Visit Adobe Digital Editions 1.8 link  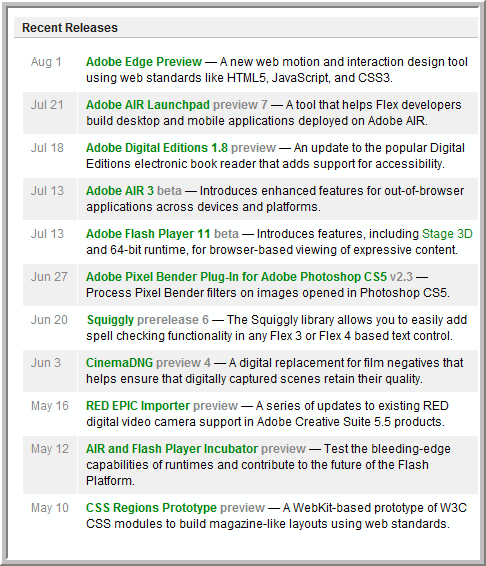pyautogui.click(x=157, y=148)
